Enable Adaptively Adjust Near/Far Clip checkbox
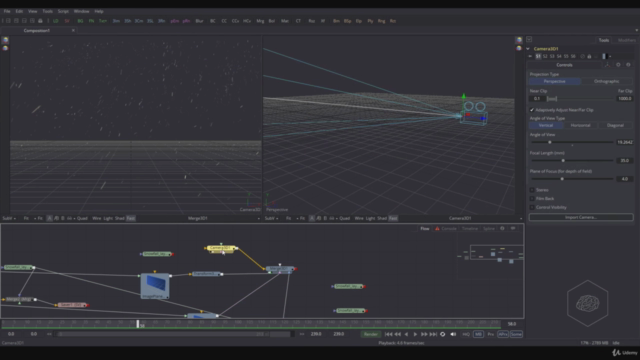The width and height of the screenshot is (640, 360). pos(532,110)
